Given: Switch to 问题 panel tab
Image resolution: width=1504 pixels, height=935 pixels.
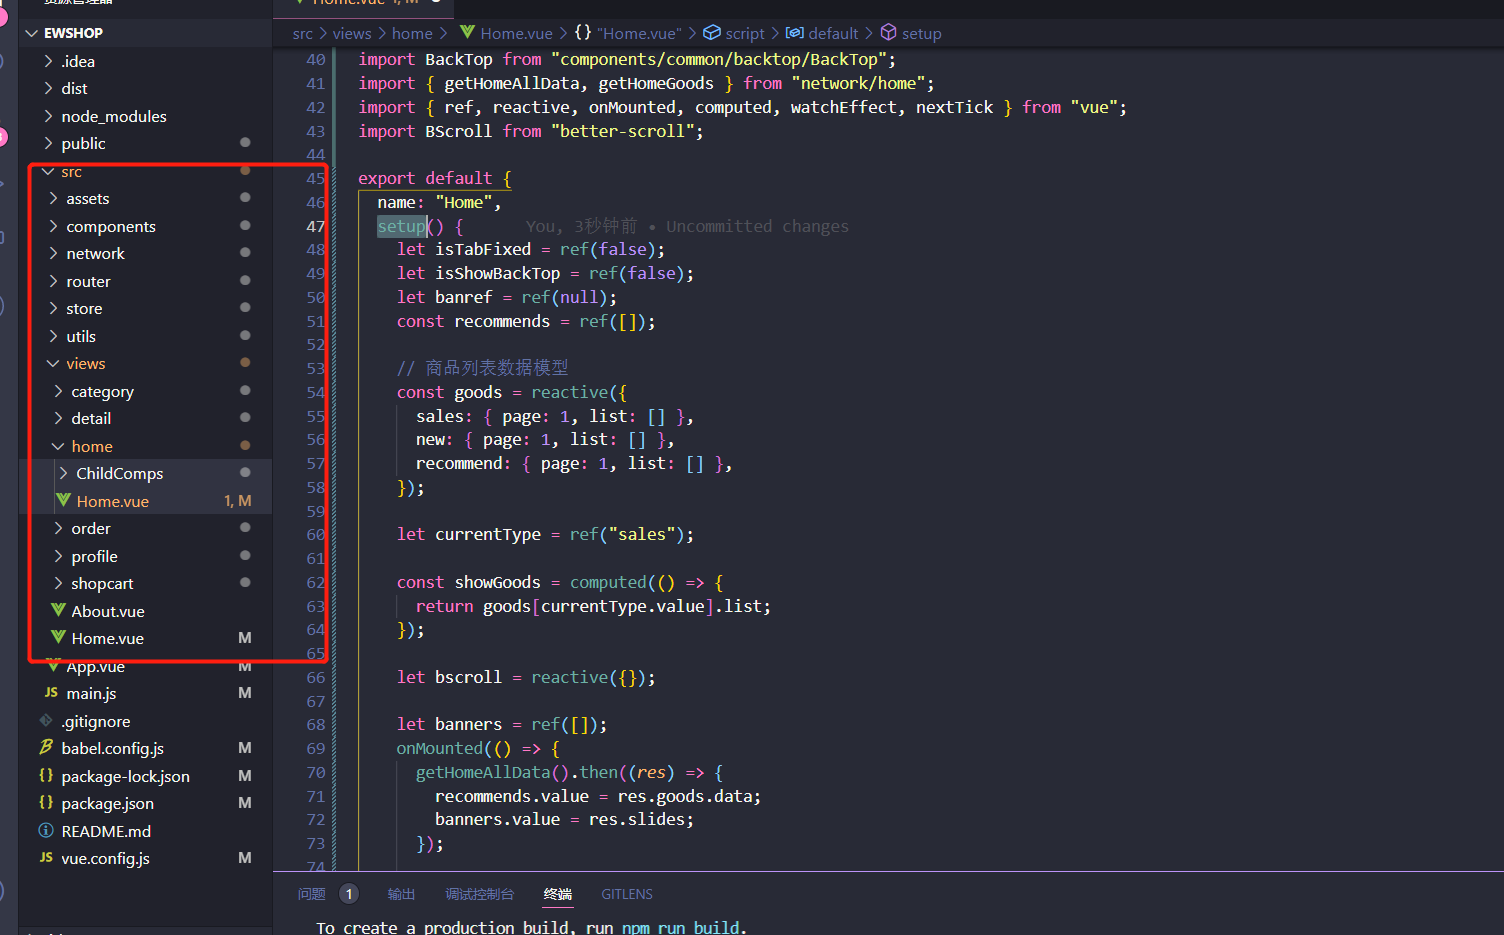Looking at the screenshot, I should [312, 894].
